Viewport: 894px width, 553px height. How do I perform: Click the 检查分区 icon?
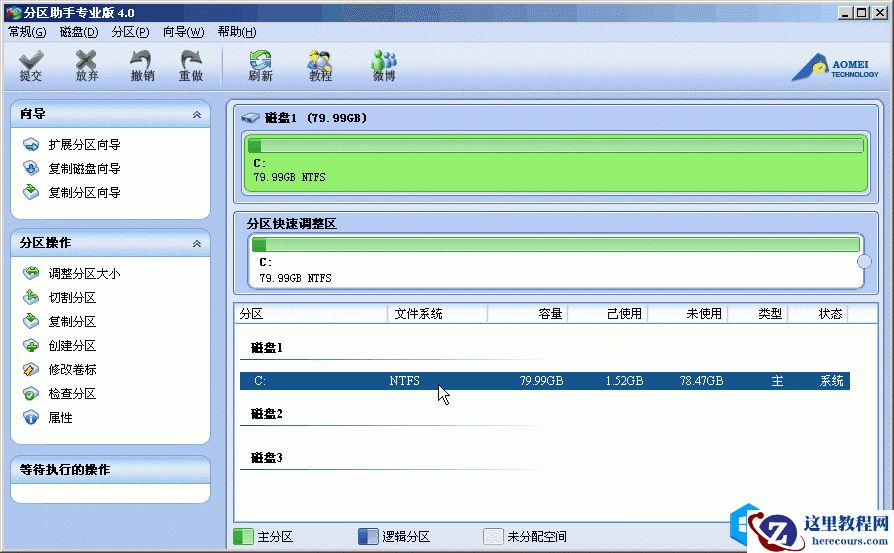coord(31,393)
